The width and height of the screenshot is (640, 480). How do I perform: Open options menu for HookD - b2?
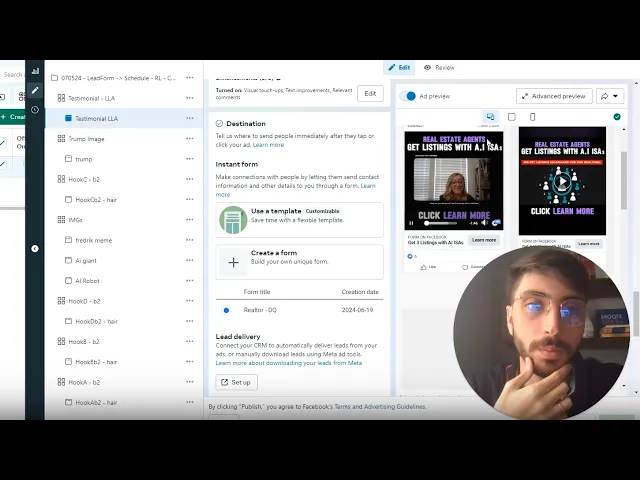pos(189,301)
